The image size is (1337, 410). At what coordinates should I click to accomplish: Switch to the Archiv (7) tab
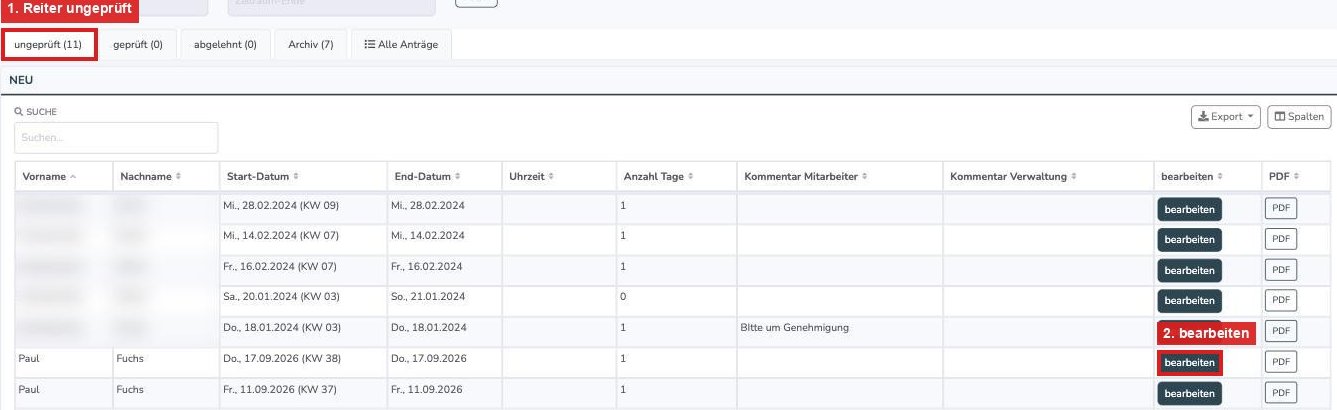[310, 45]
